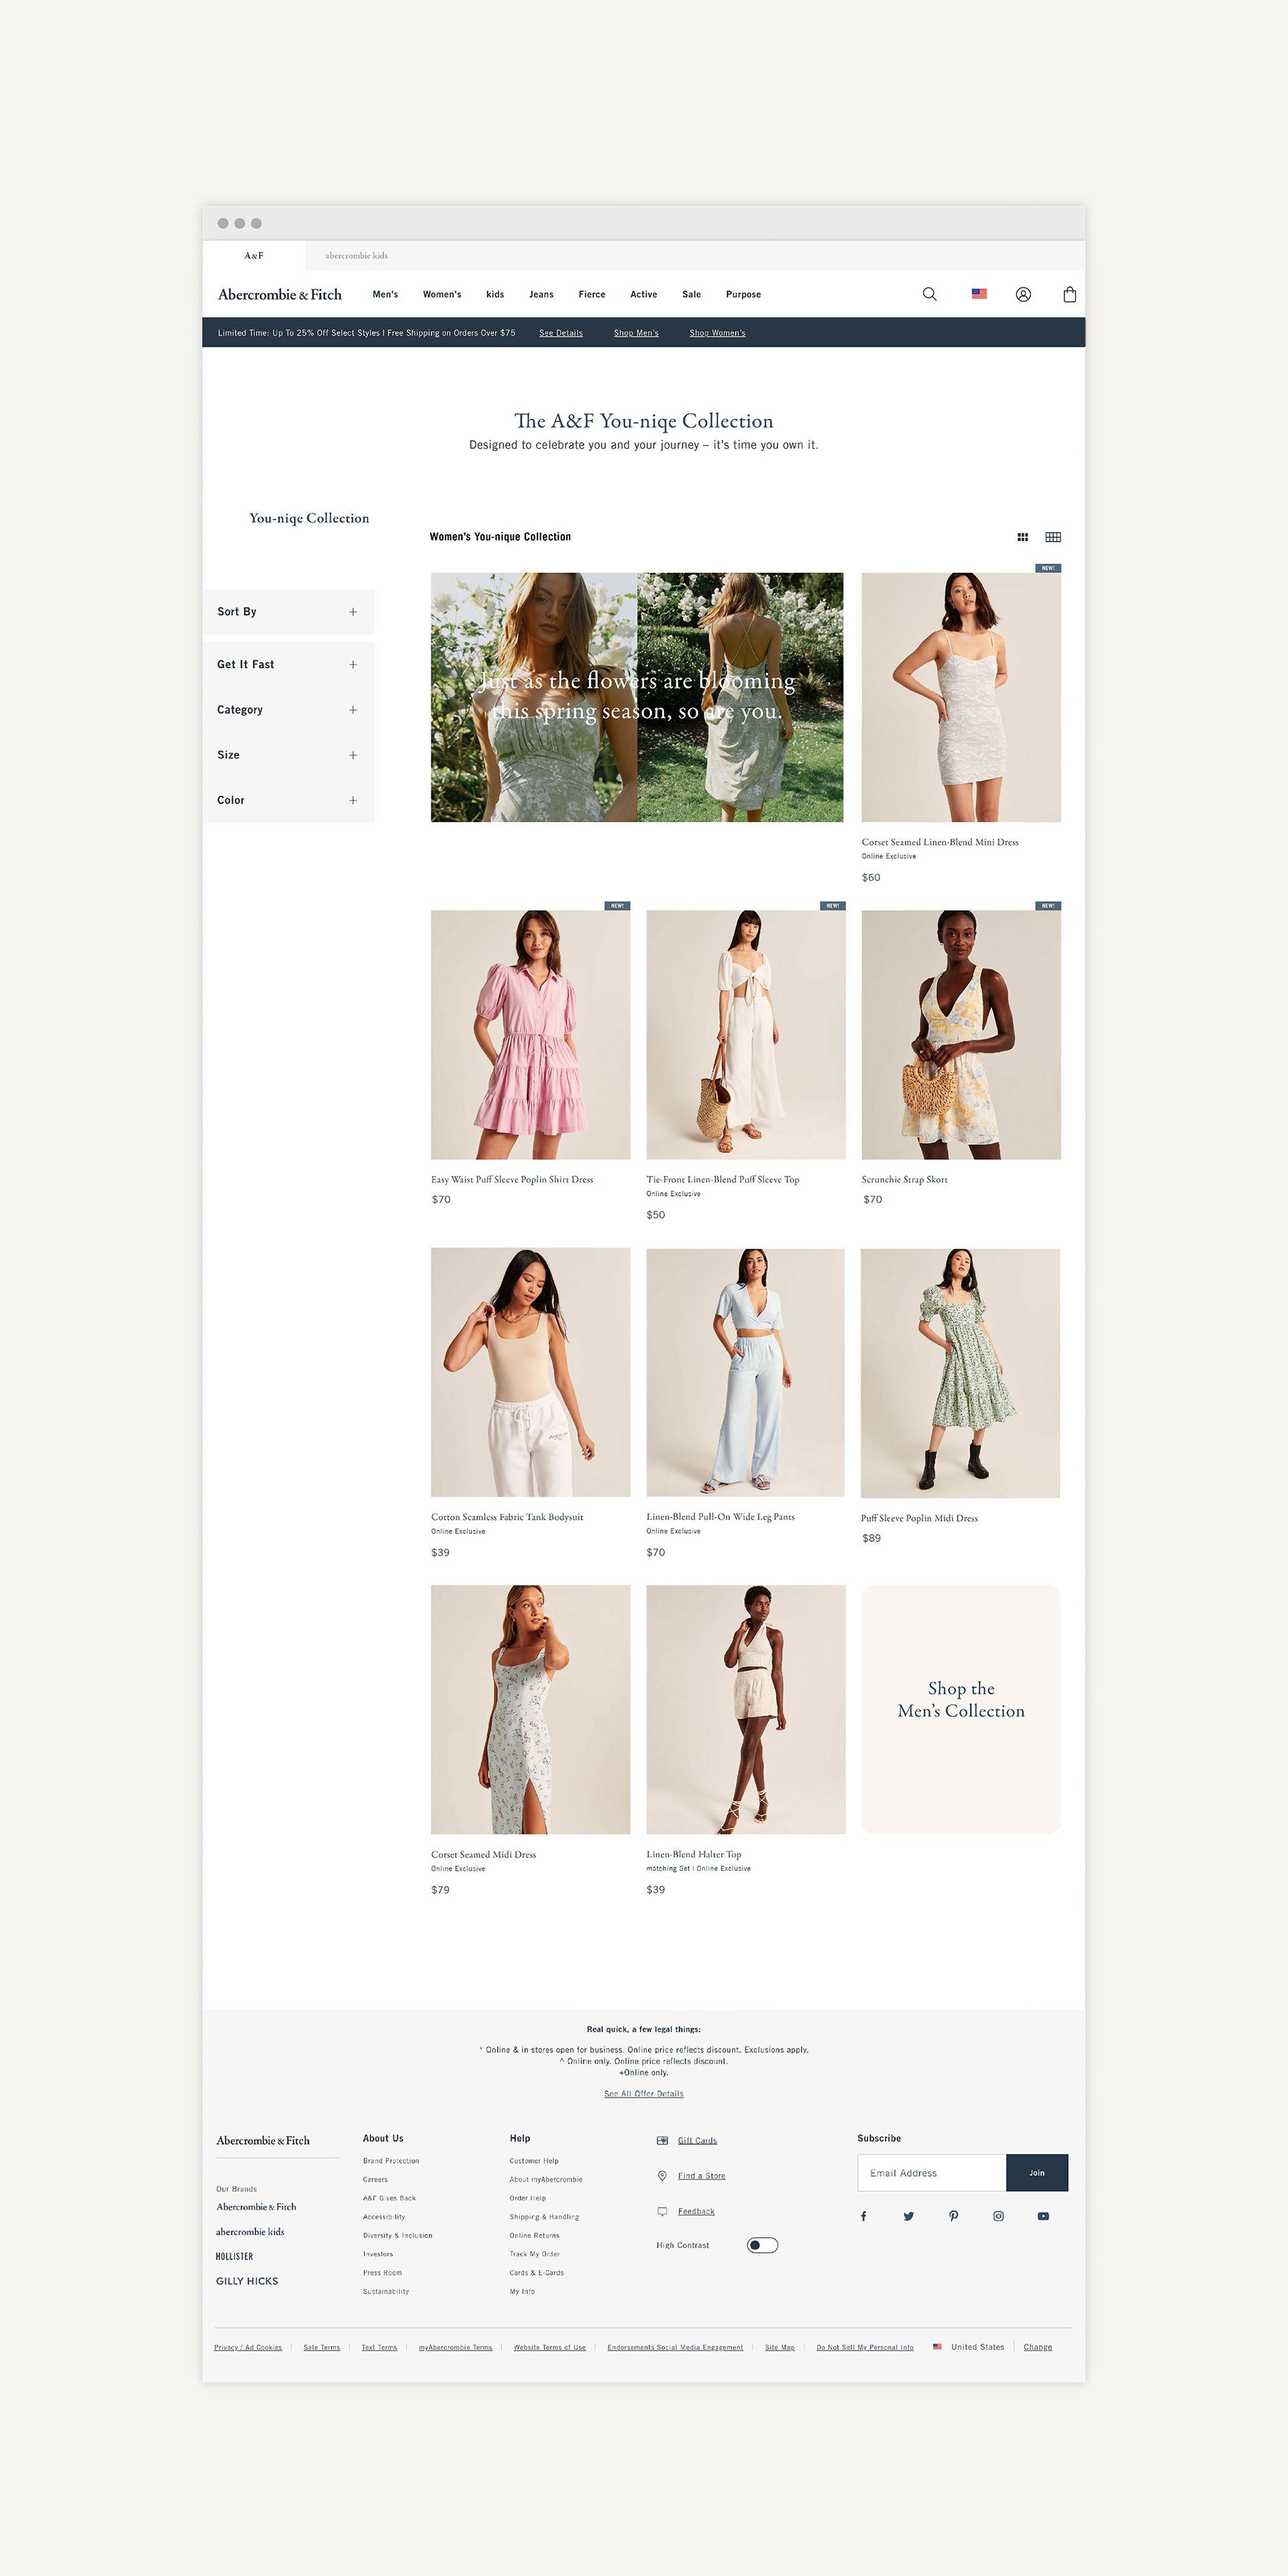Click the Pinterest icon in footer

[x=953, y=2216]
